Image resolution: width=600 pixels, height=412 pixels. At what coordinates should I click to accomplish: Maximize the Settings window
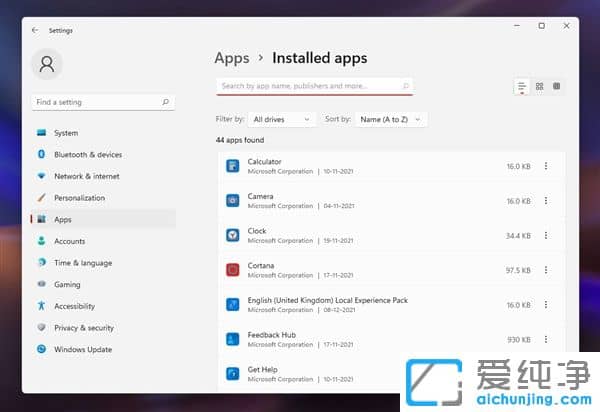[541, 26]
